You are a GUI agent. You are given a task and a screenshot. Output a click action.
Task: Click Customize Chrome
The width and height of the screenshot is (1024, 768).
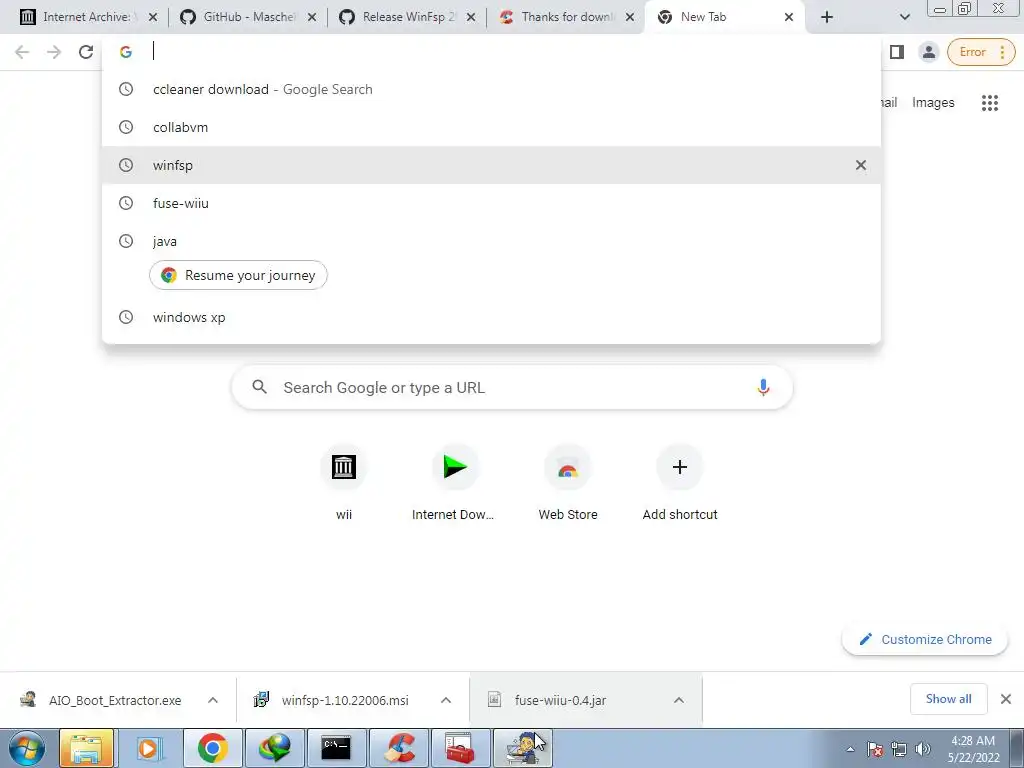(x=925, y=639)
